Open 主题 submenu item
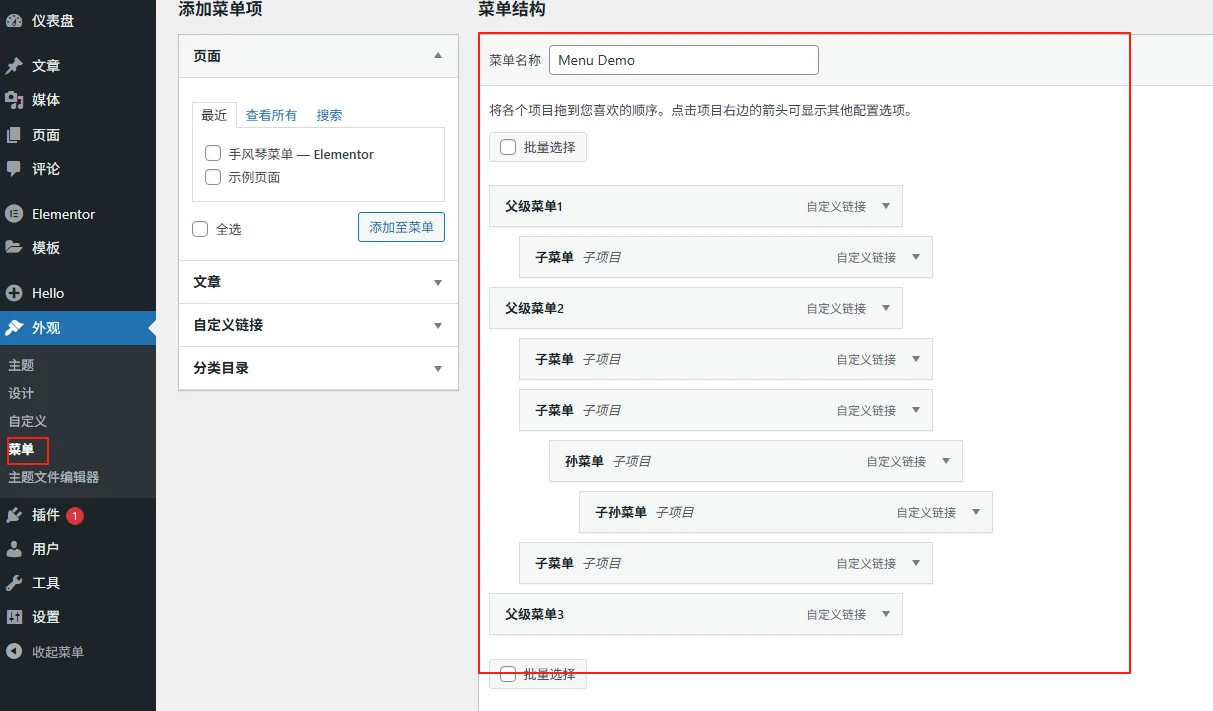This screenshot has width=1213, height=711. [21, 365]
